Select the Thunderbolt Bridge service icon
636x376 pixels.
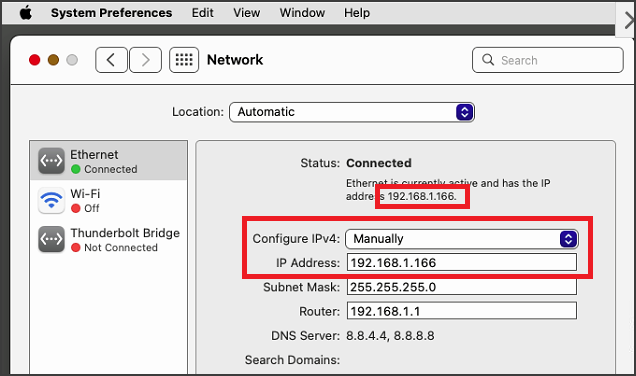pos(51,239)
